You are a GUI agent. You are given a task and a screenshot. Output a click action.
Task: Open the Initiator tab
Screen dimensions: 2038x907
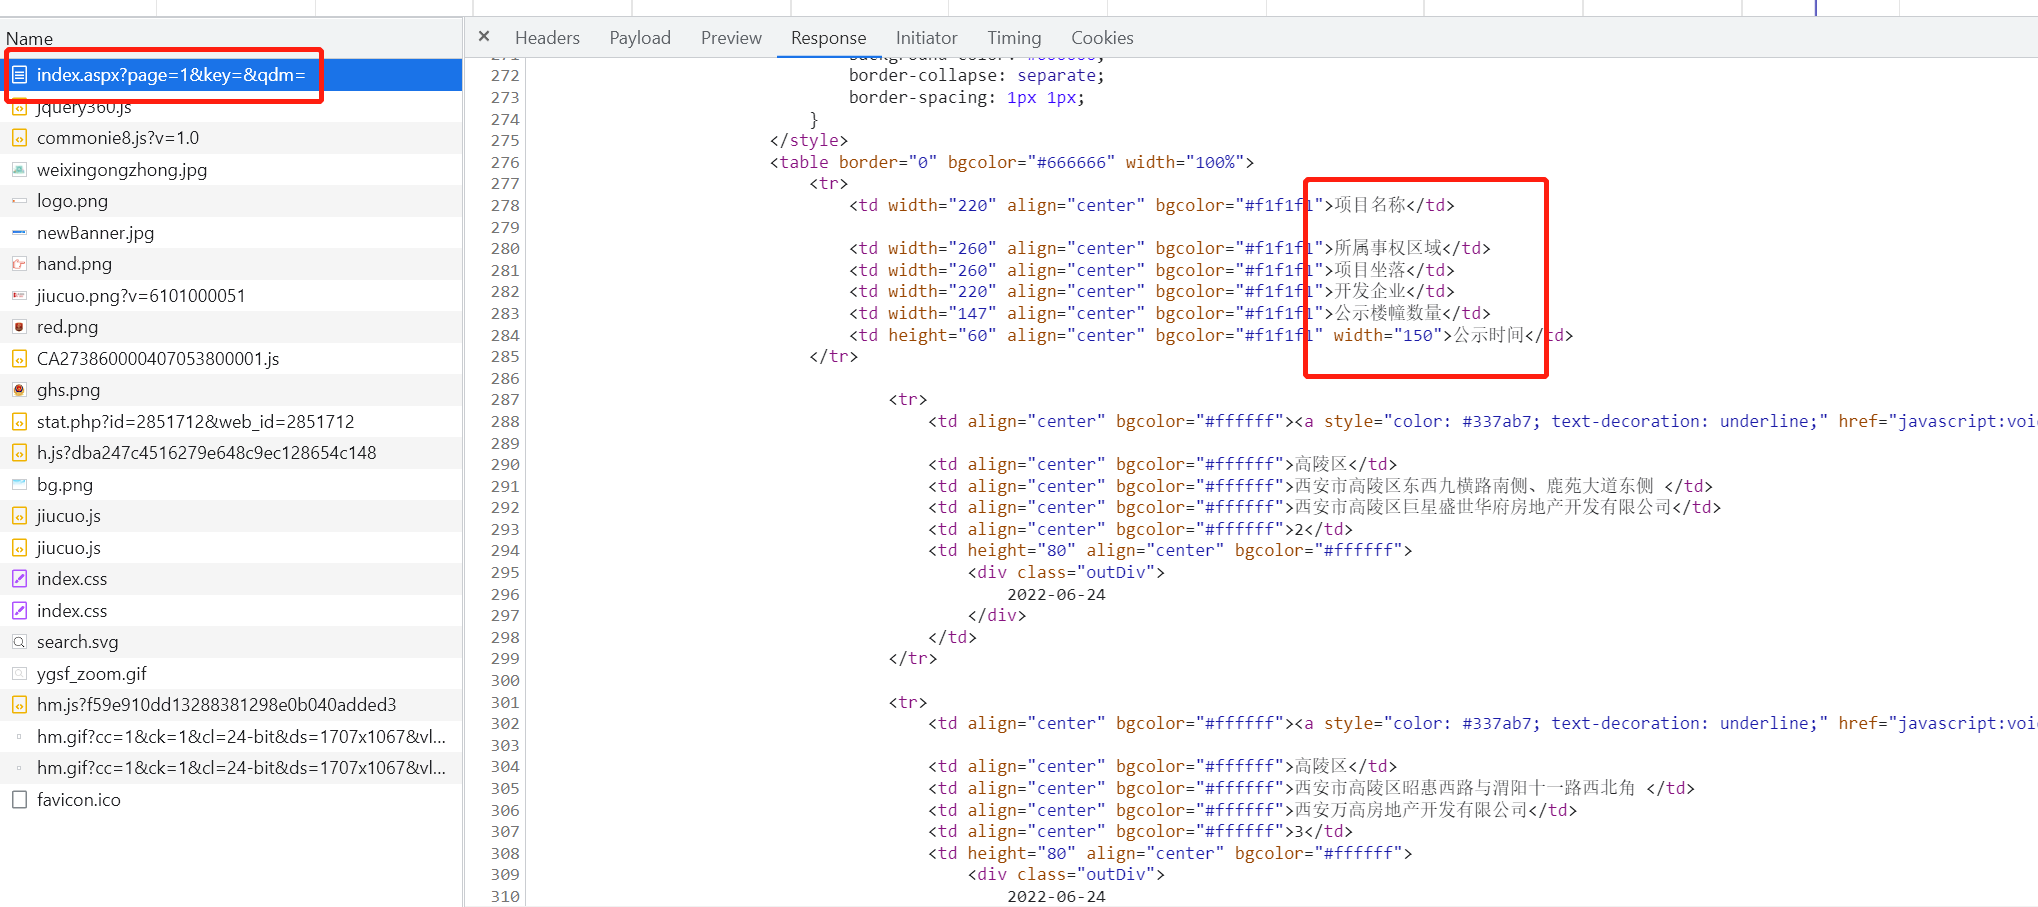(925, 38)
